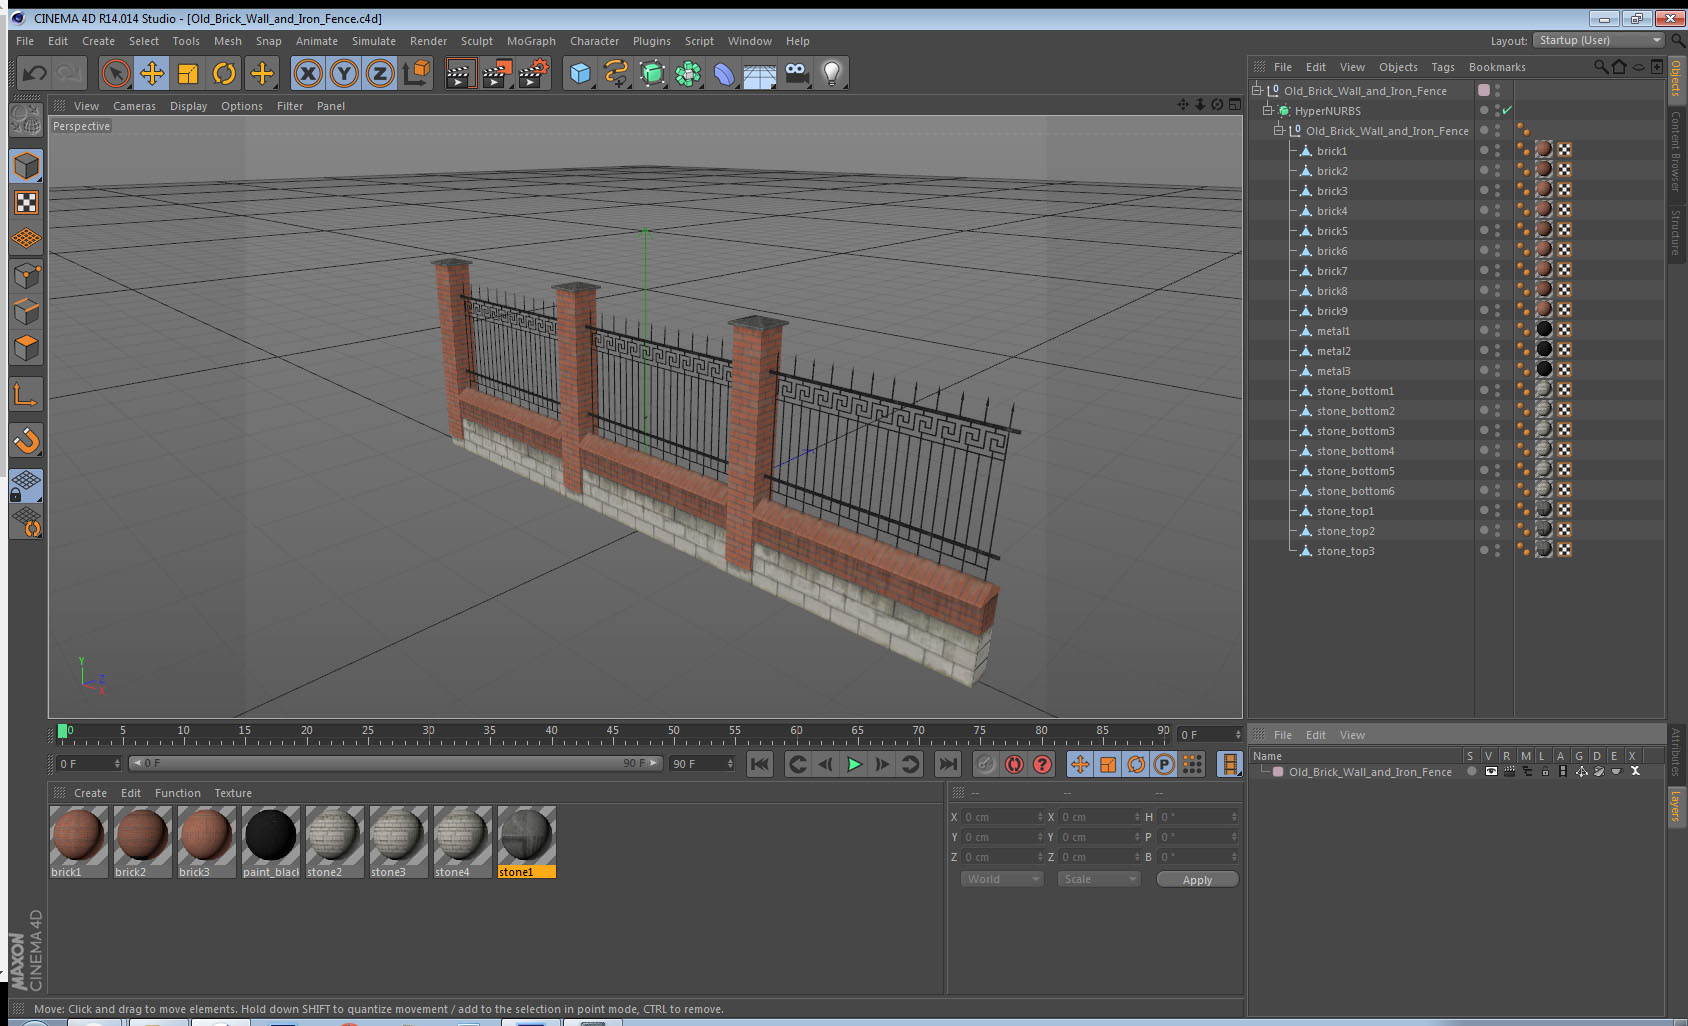
Task: Toggle layer solo for Old_Brick_Wall_and_Iron_Fence layer
Action: click(1471, 771)
